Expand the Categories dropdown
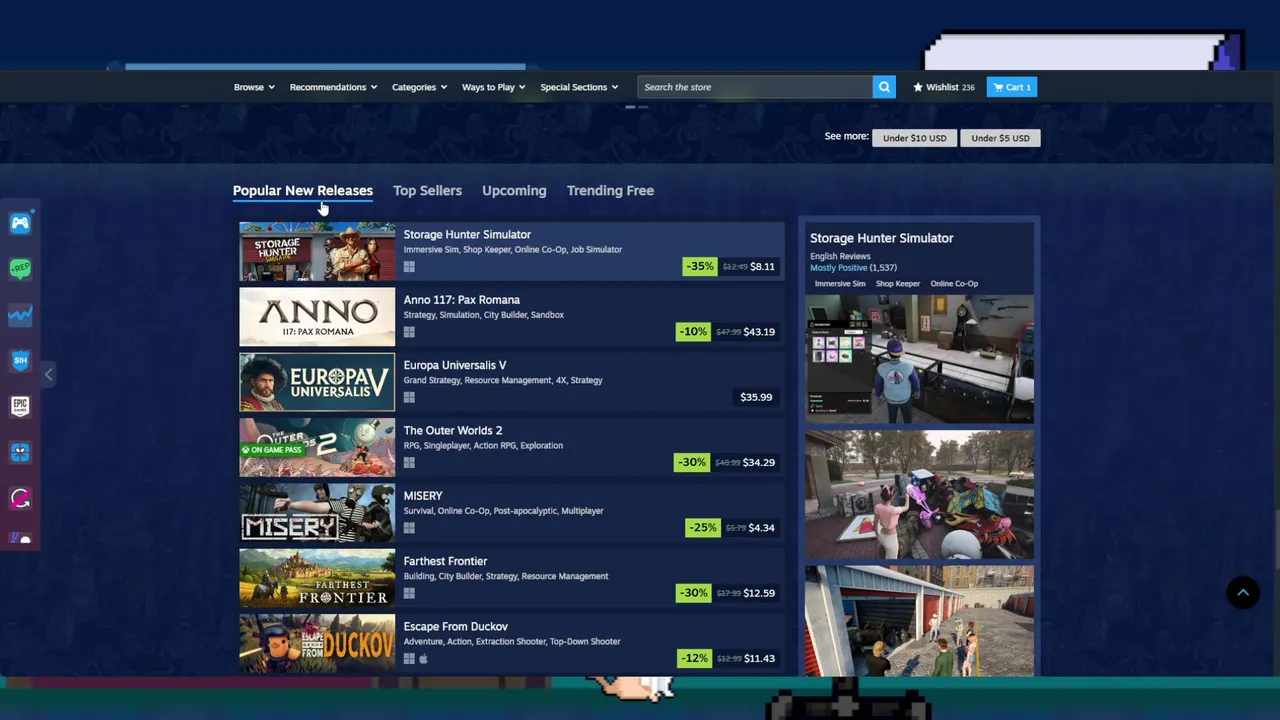This screenshot has height=720, width=1280. [419, 87]
